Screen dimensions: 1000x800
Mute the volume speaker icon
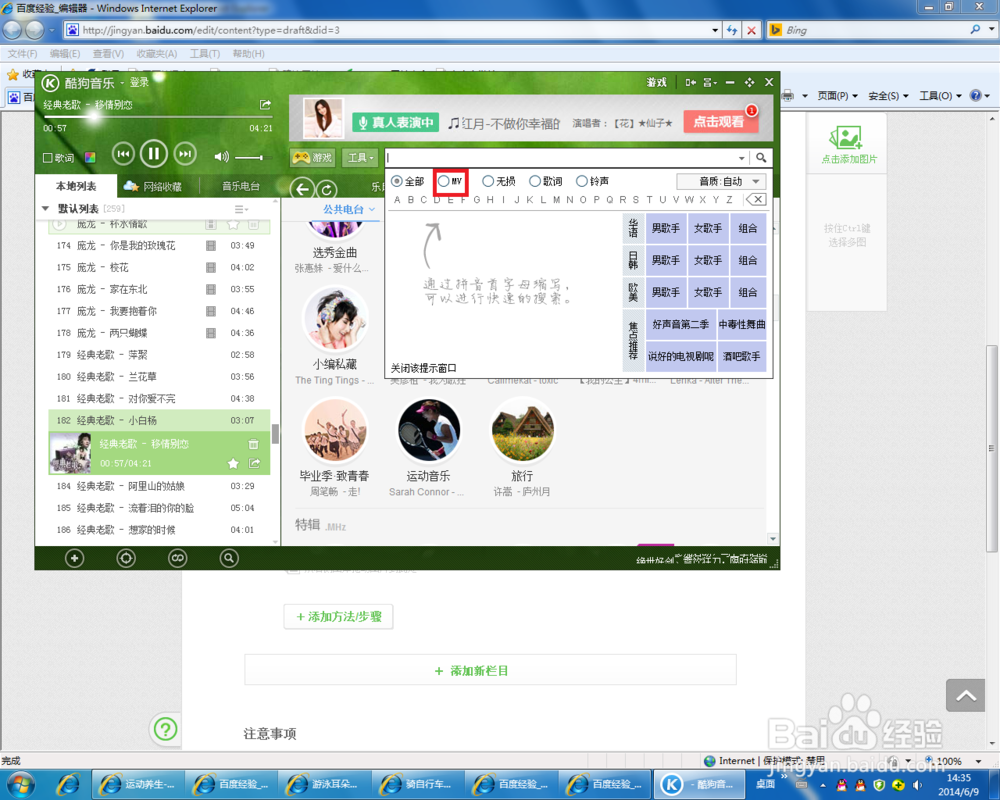click(x=221, y=157)
